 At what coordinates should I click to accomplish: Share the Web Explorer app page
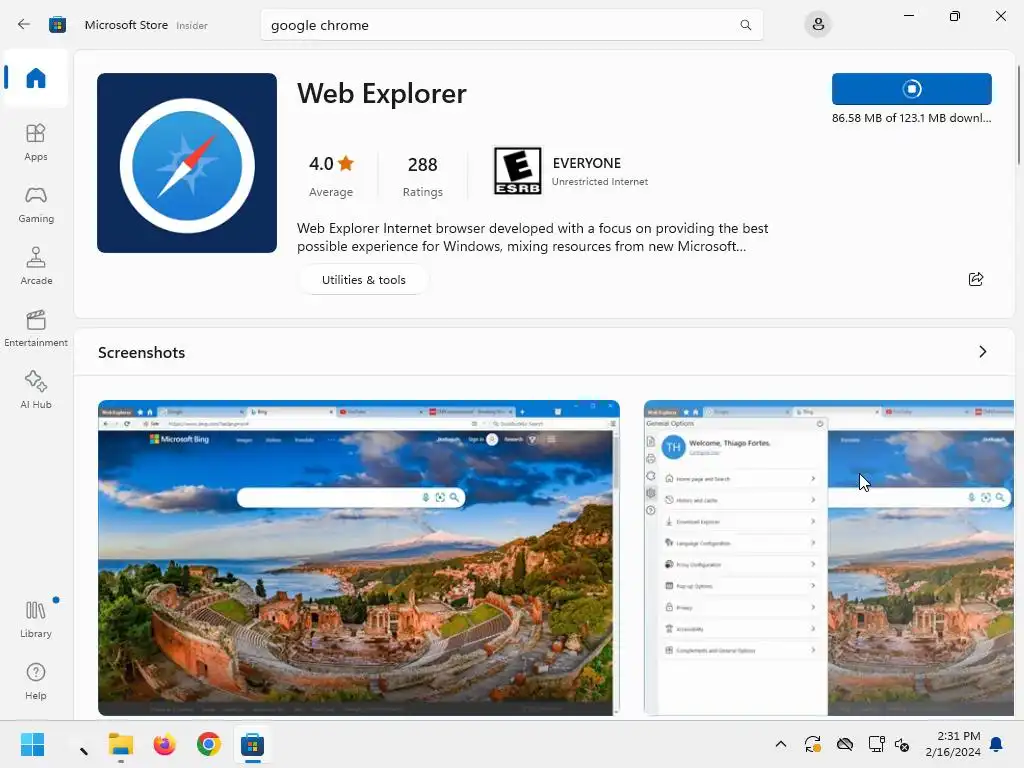(976, 280)
